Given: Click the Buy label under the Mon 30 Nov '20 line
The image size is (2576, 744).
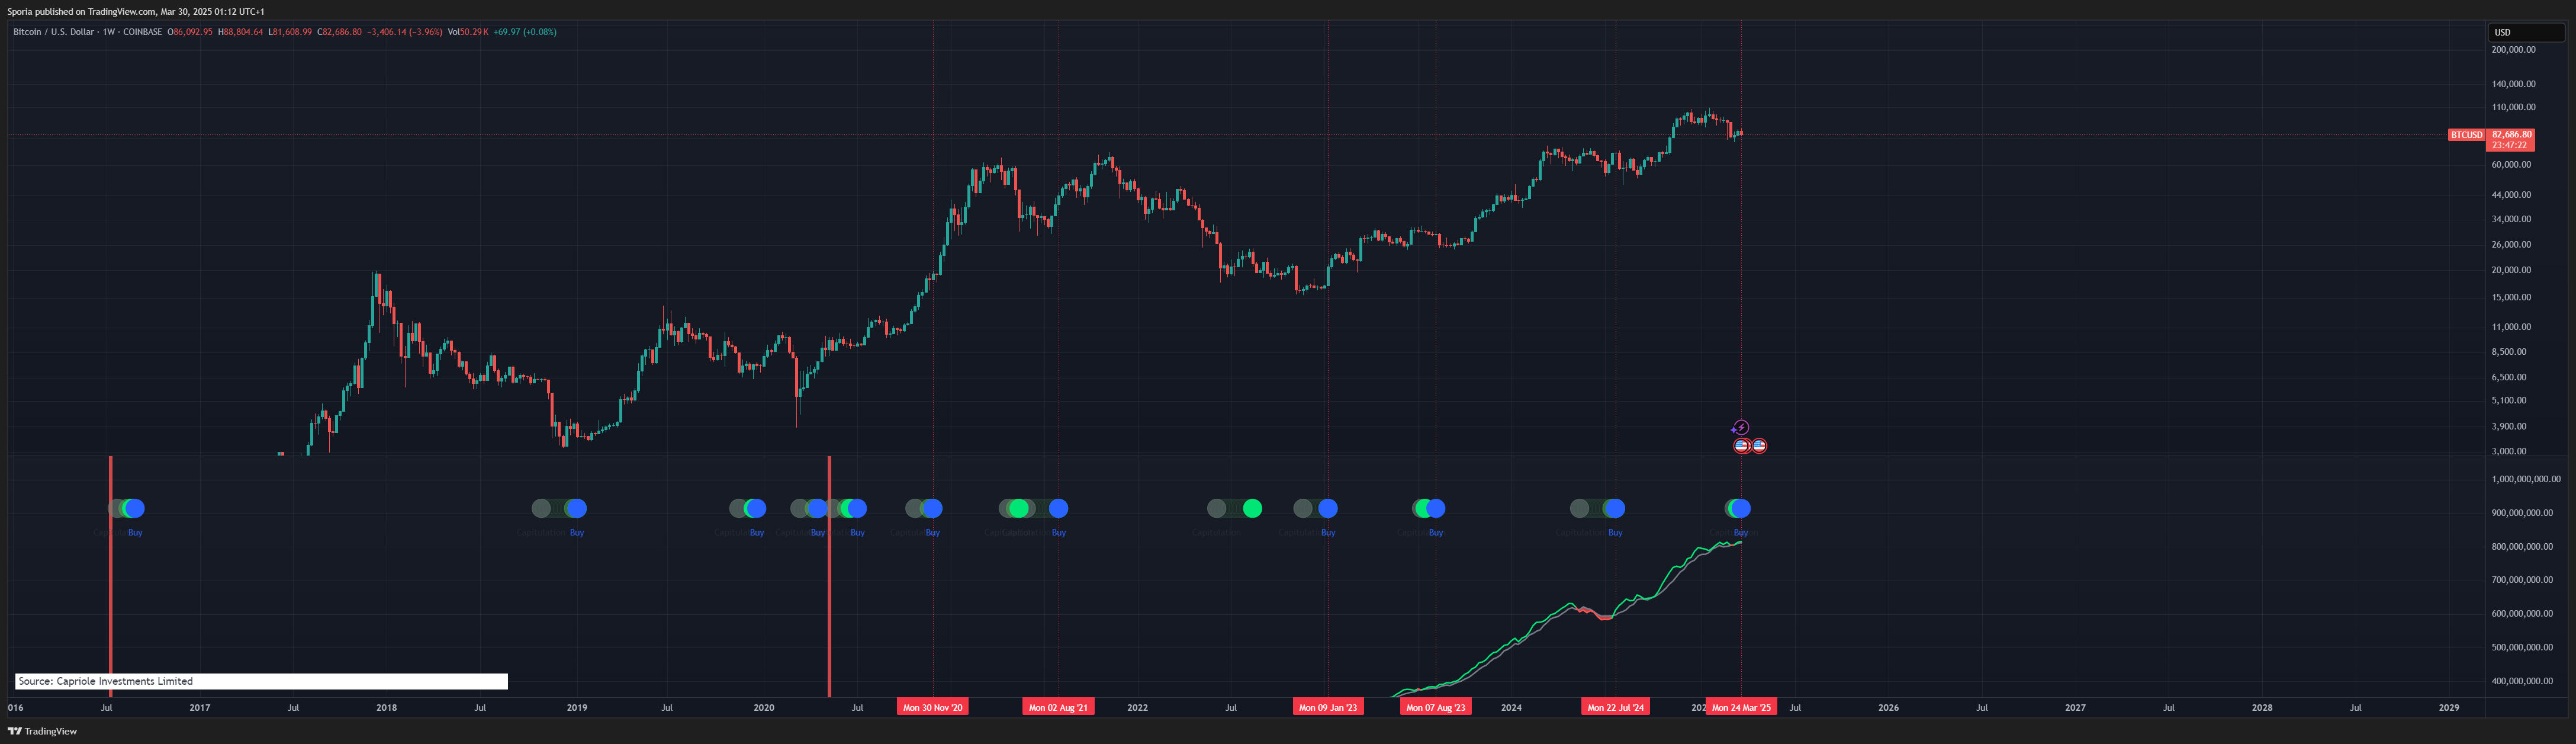Looking at the screenshot, I should pyautogui.click(x=933, y=532).
